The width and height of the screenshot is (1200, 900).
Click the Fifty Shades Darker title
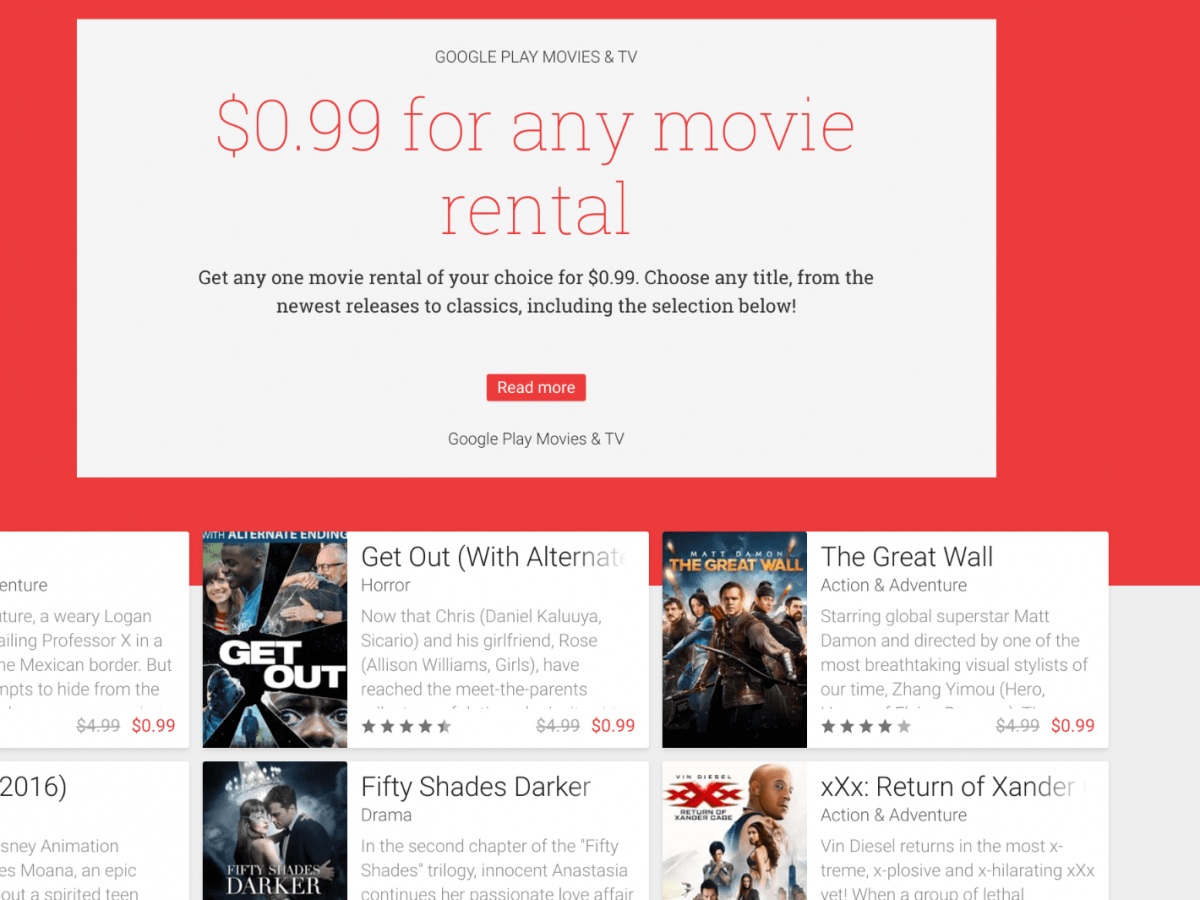[x=476, y=787]
